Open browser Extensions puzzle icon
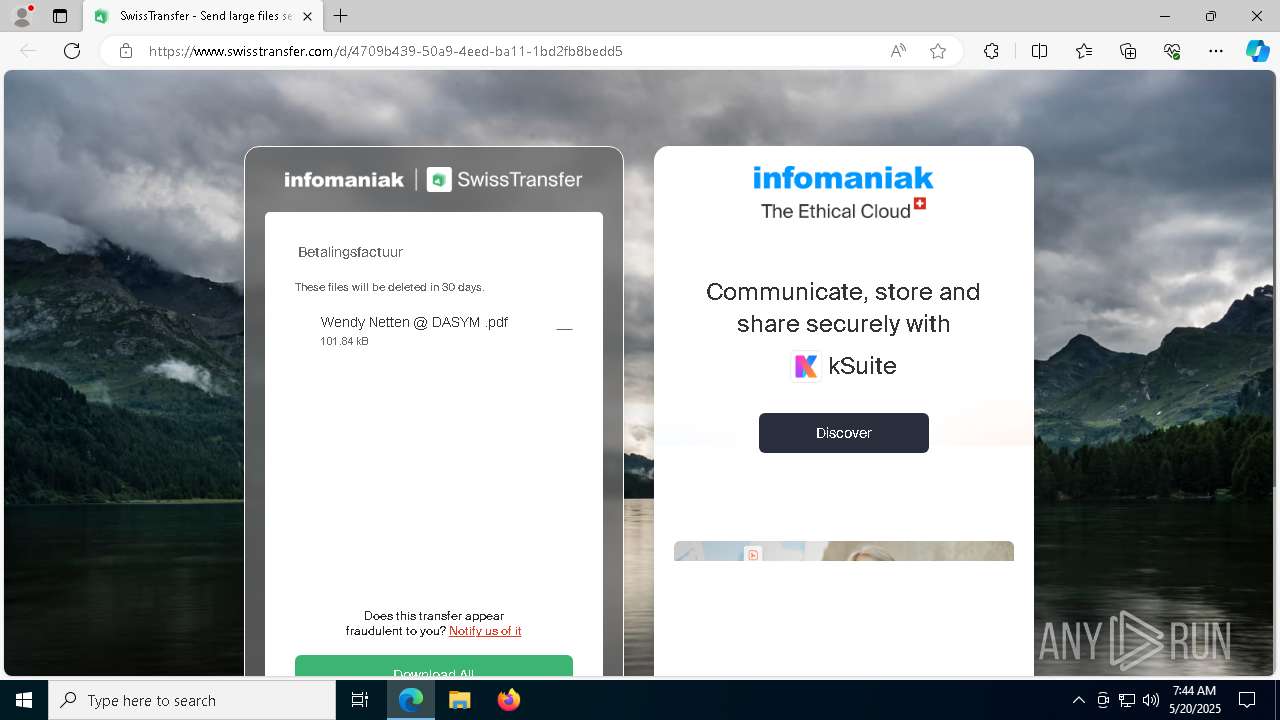1280x720 pixels. (991, 51)
